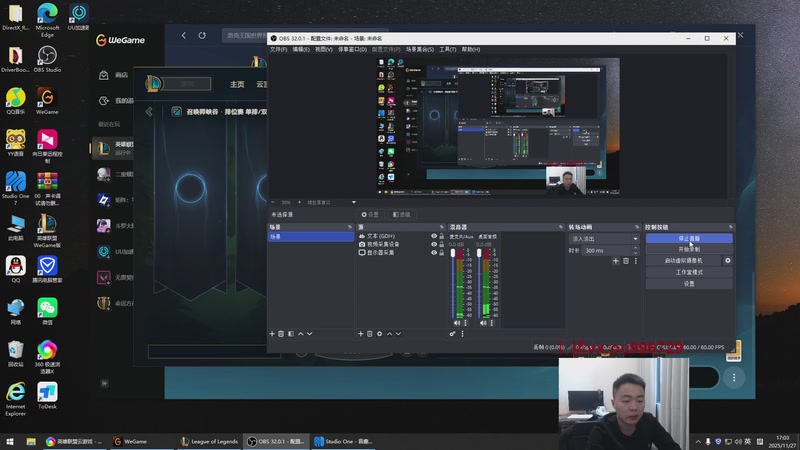
Task: Open OBS Studio desktop shortcut
Action: [x=47, y=59]
